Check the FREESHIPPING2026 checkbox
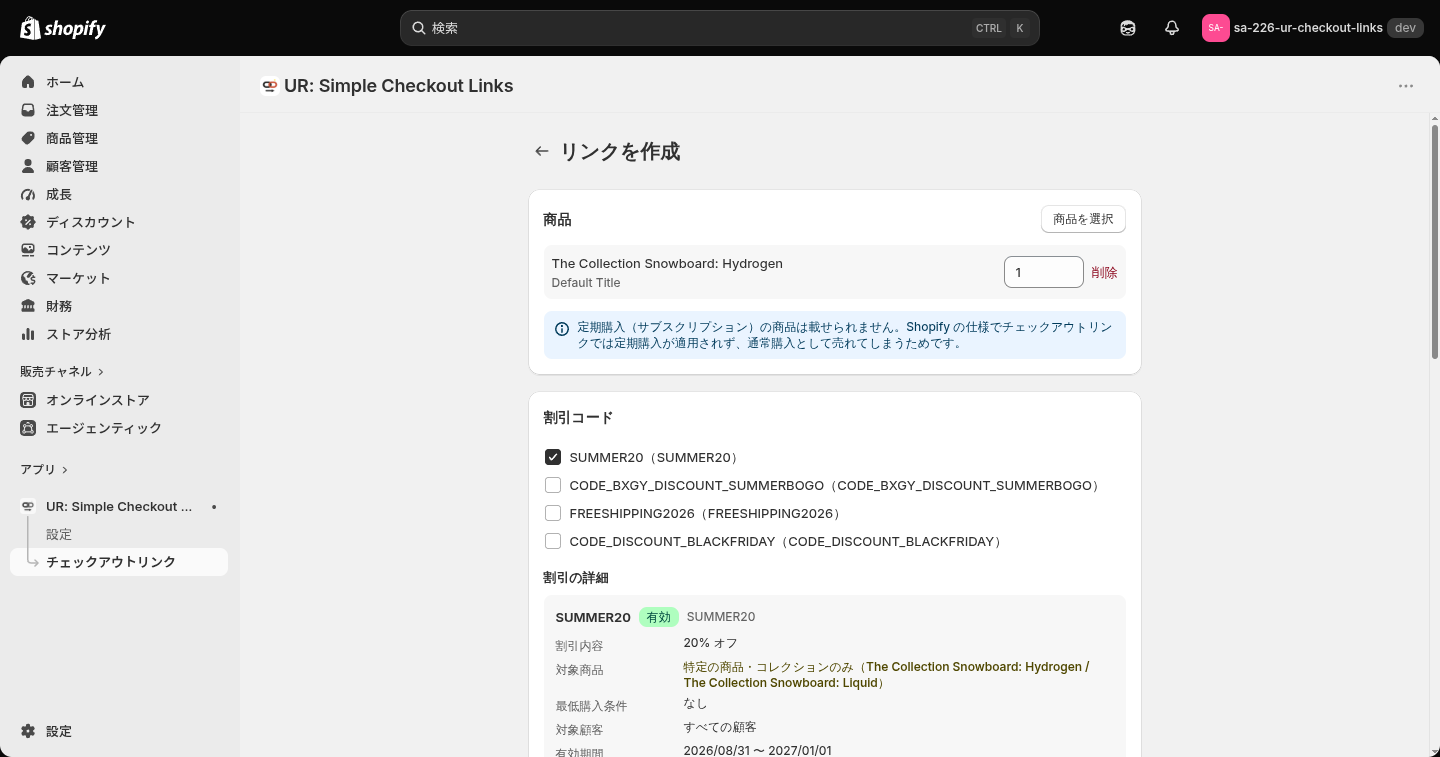This screenshot has width=1440, height=757. 553,513
